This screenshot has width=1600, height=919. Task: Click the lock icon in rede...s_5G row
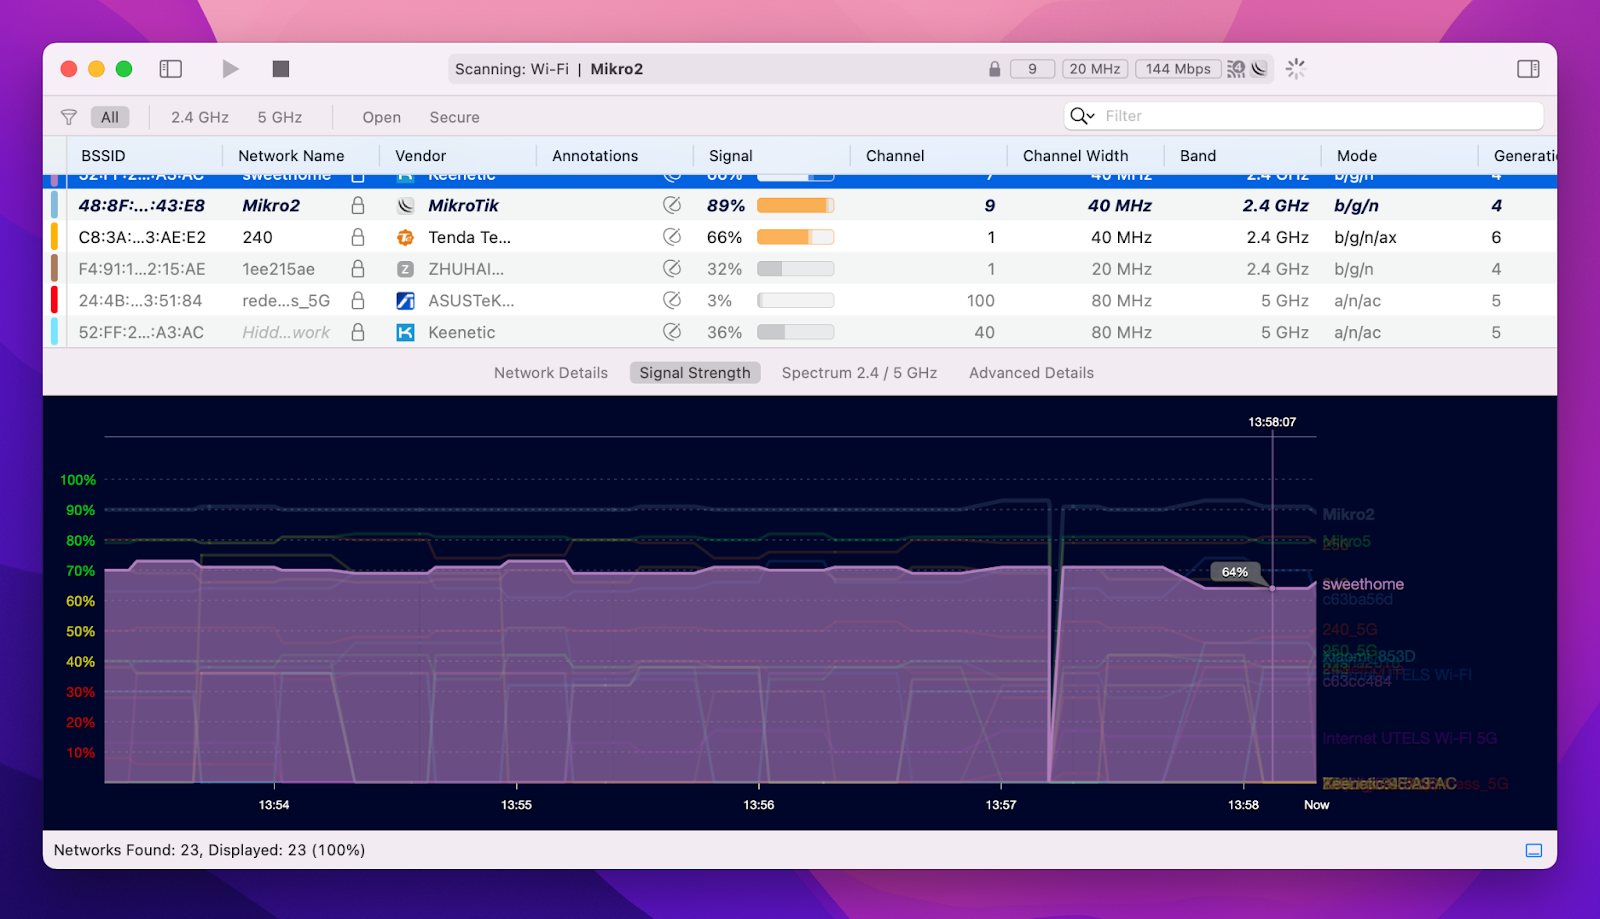pos(358,300)
